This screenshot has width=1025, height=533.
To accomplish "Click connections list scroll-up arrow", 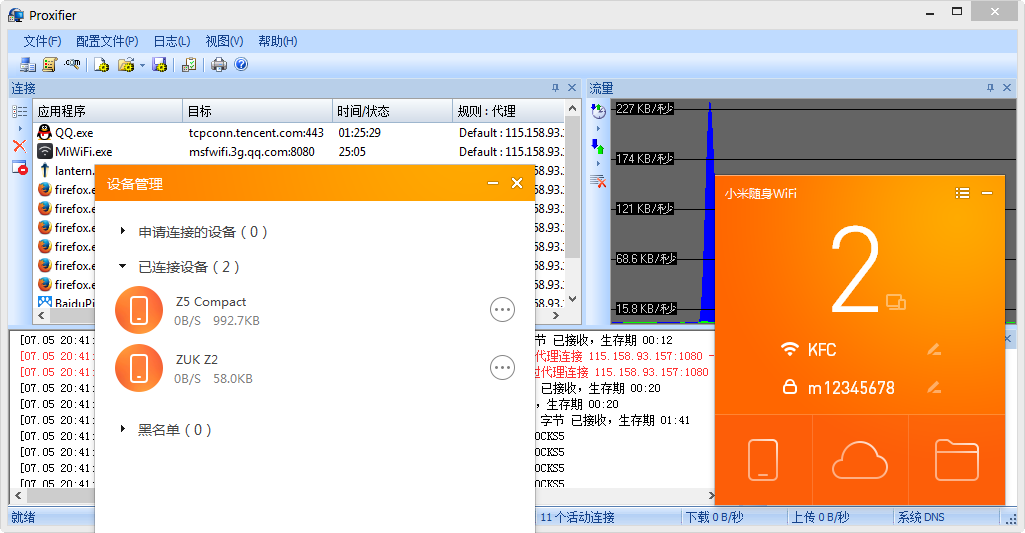I will coord(573,108).
